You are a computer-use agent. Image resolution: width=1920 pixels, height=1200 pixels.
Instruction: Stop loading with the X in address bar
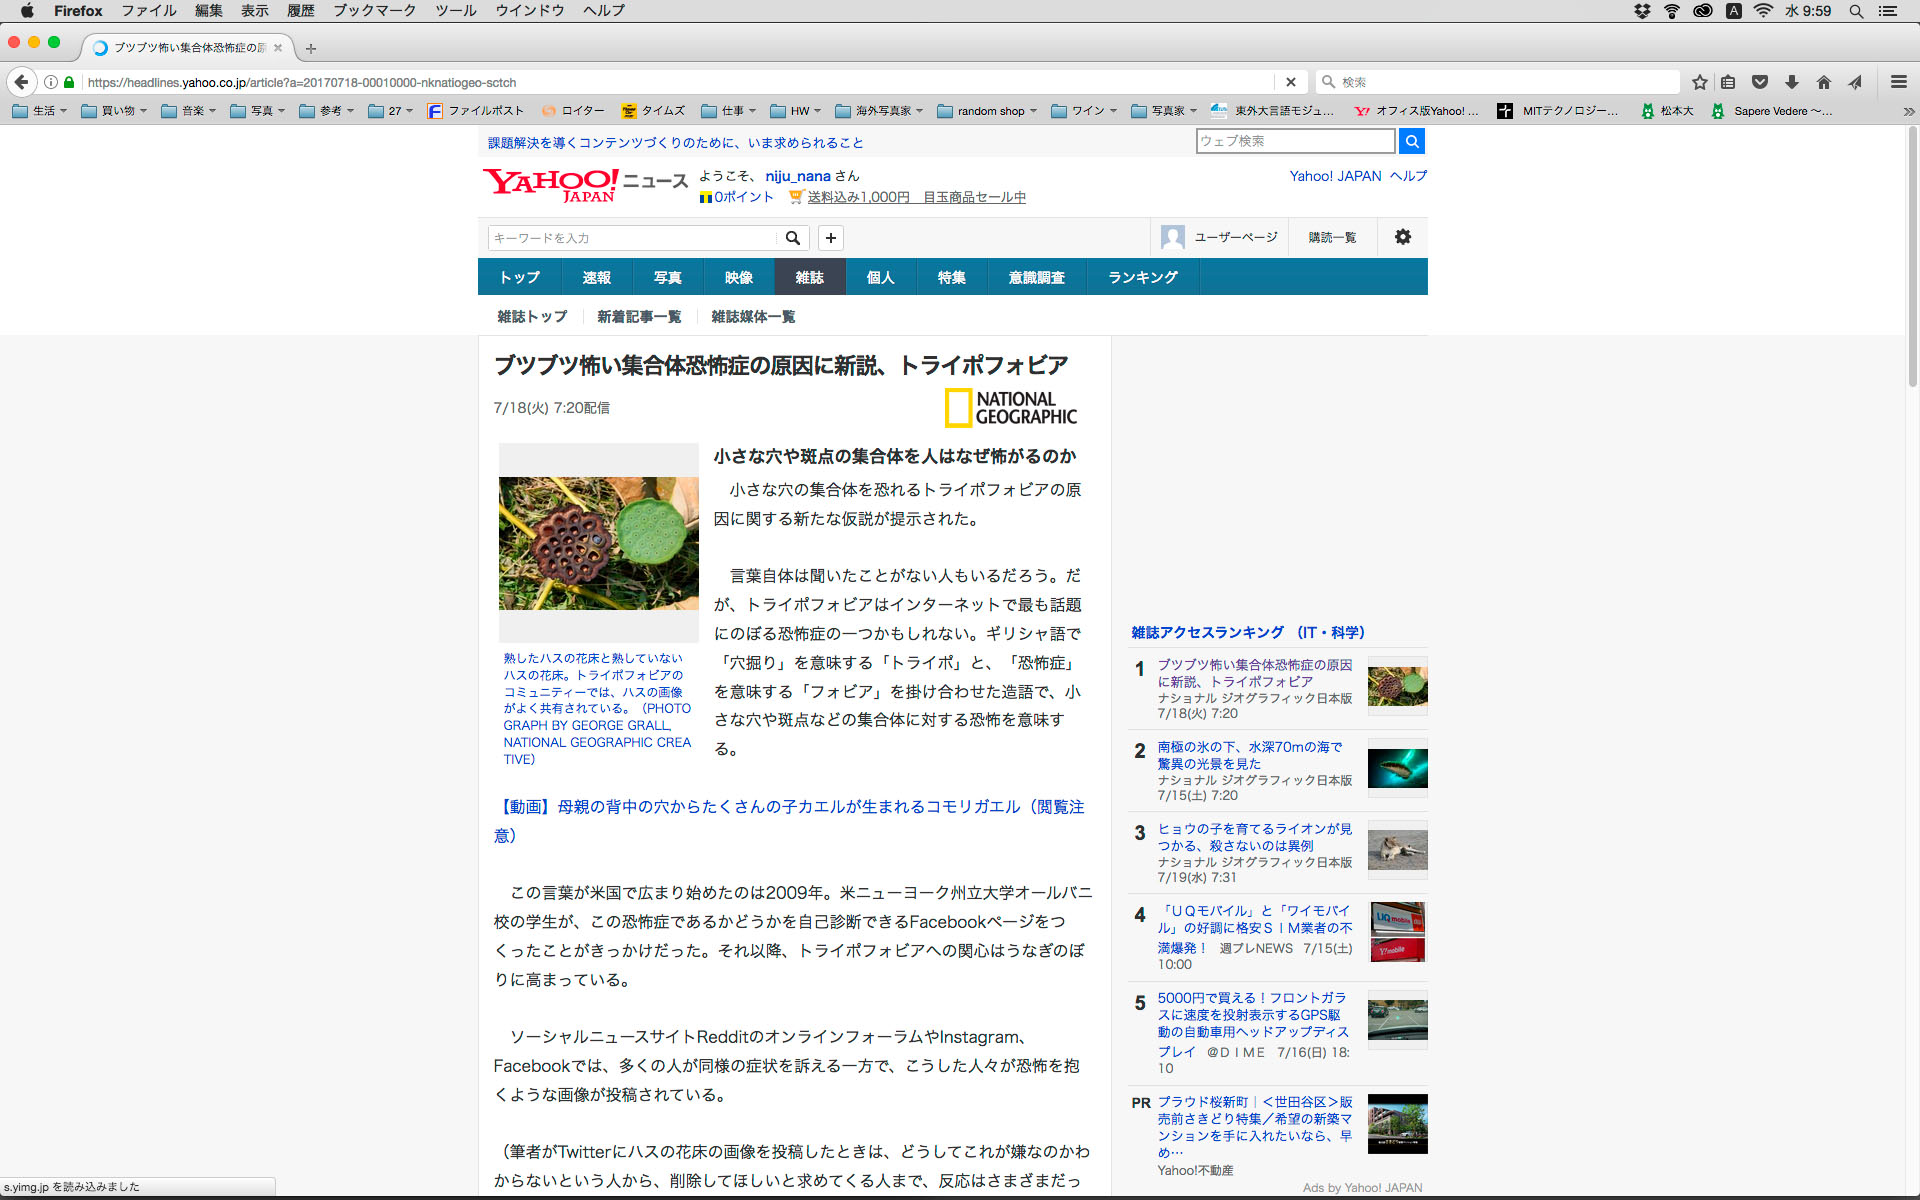(1290, 82)
